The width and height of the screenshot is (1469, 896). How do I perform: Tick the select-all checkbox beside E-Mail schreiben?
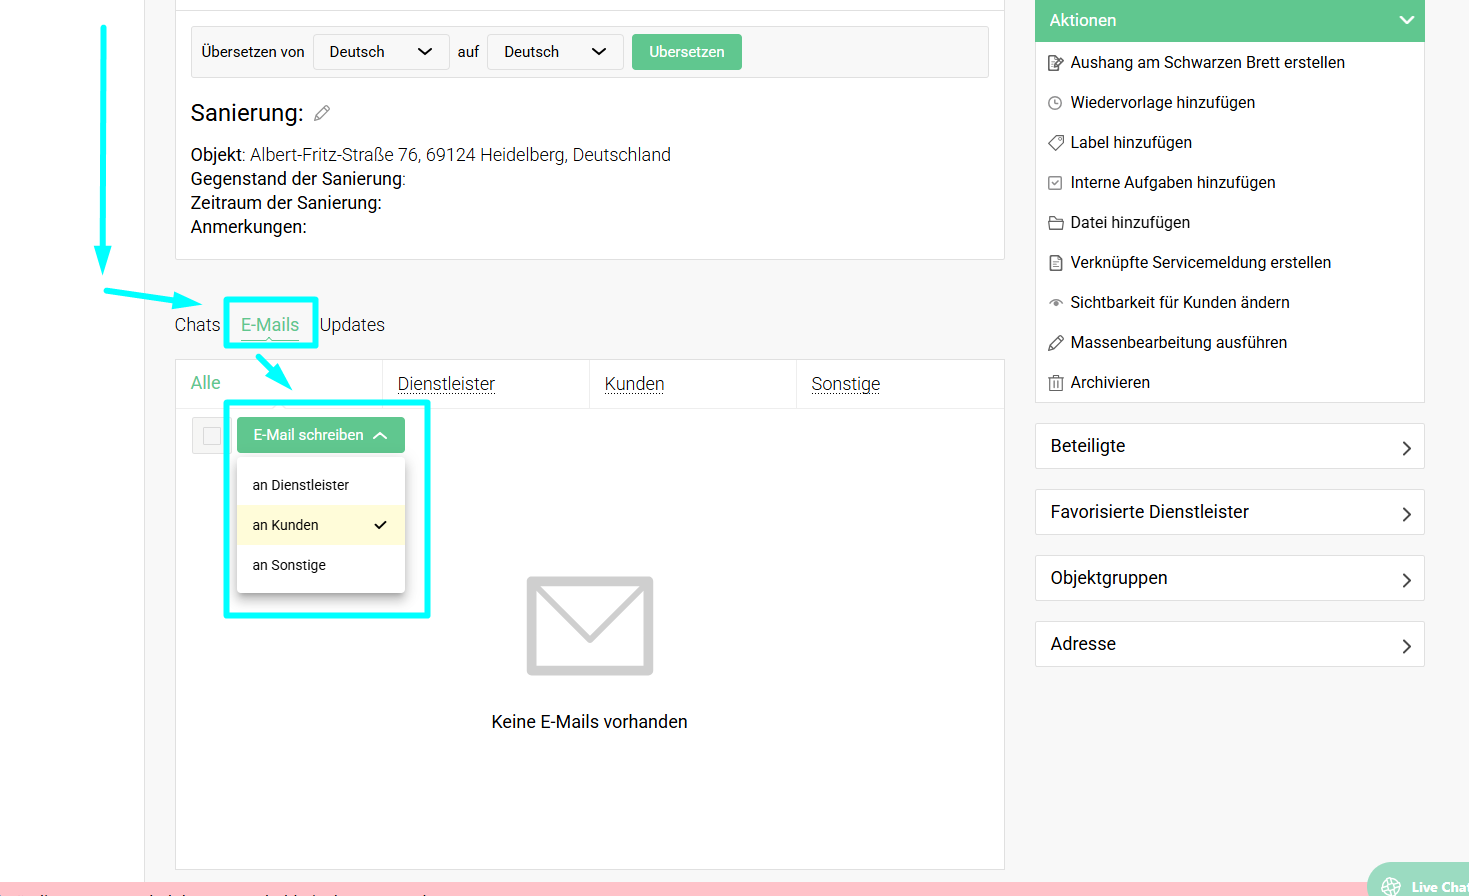[212, 436]
